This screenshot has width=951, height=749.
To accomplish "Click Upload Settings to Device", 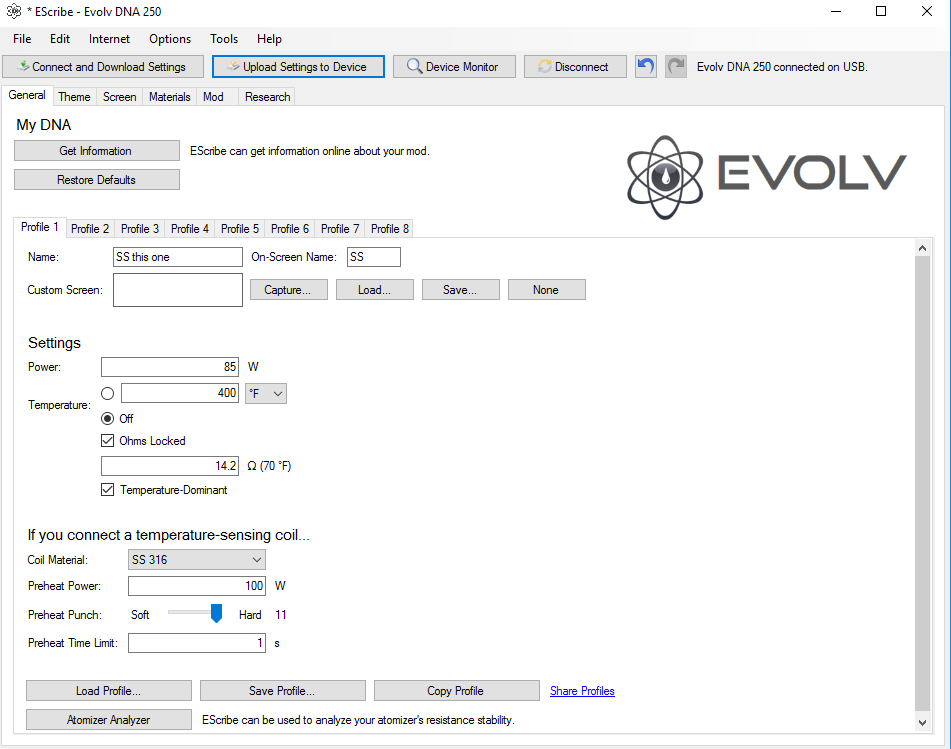I will pyautogui.click(x=298, y=67).
